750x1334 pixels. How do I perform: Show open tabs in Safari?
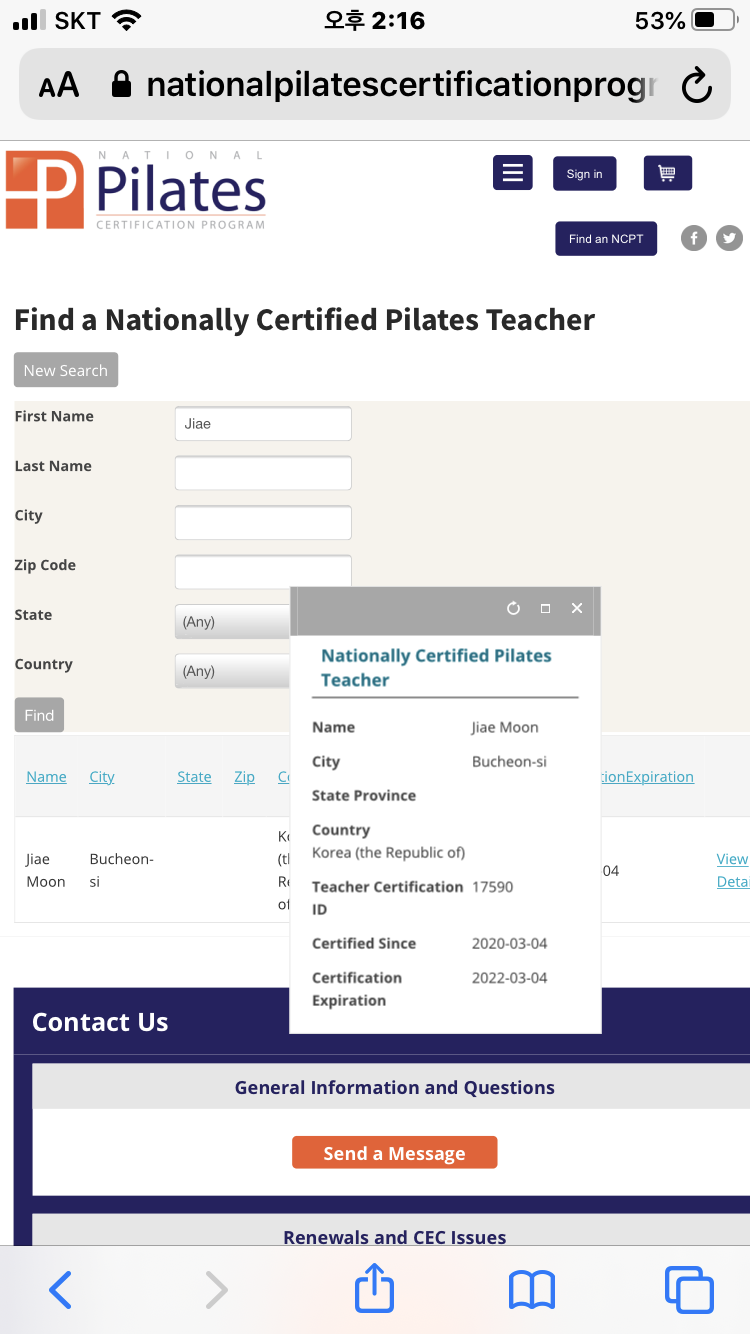tap(690, 1290)
